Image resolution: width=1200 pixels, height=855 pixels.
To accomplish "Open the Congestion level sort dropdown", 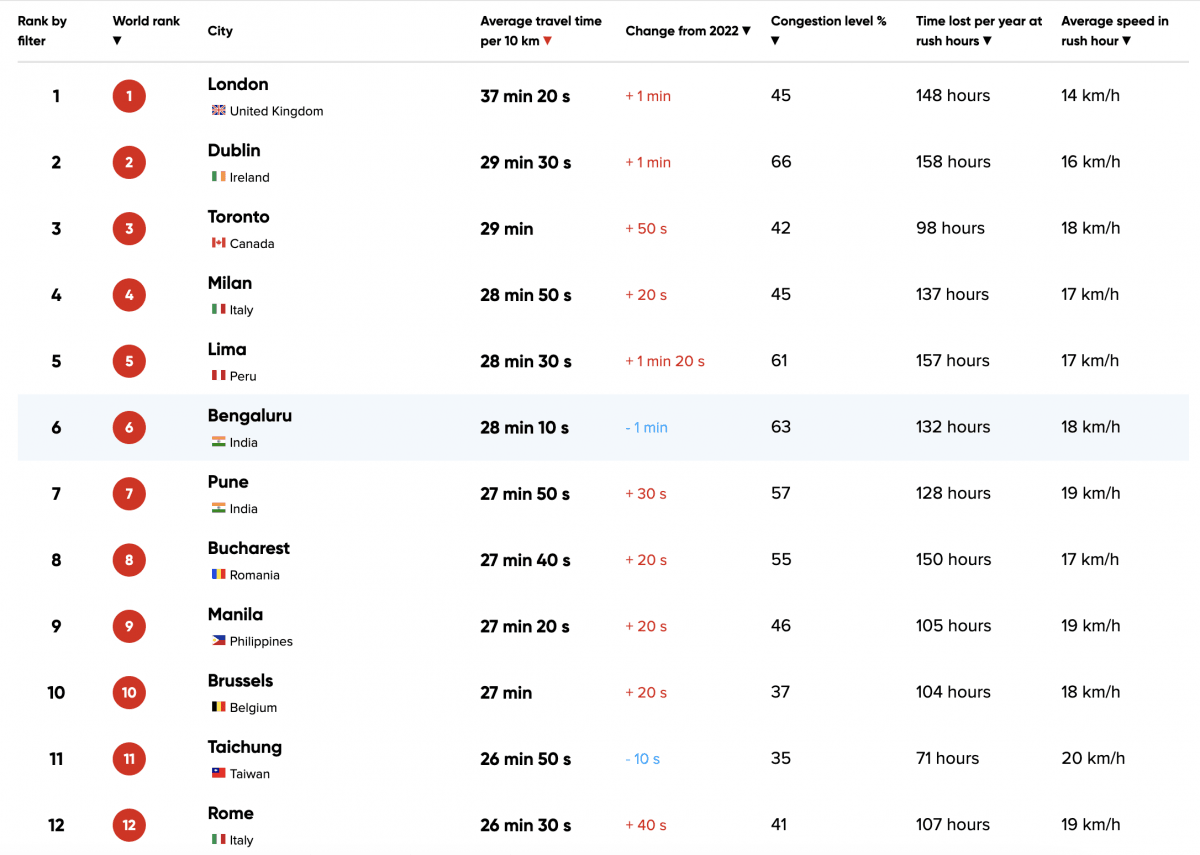I will [777, 40].
